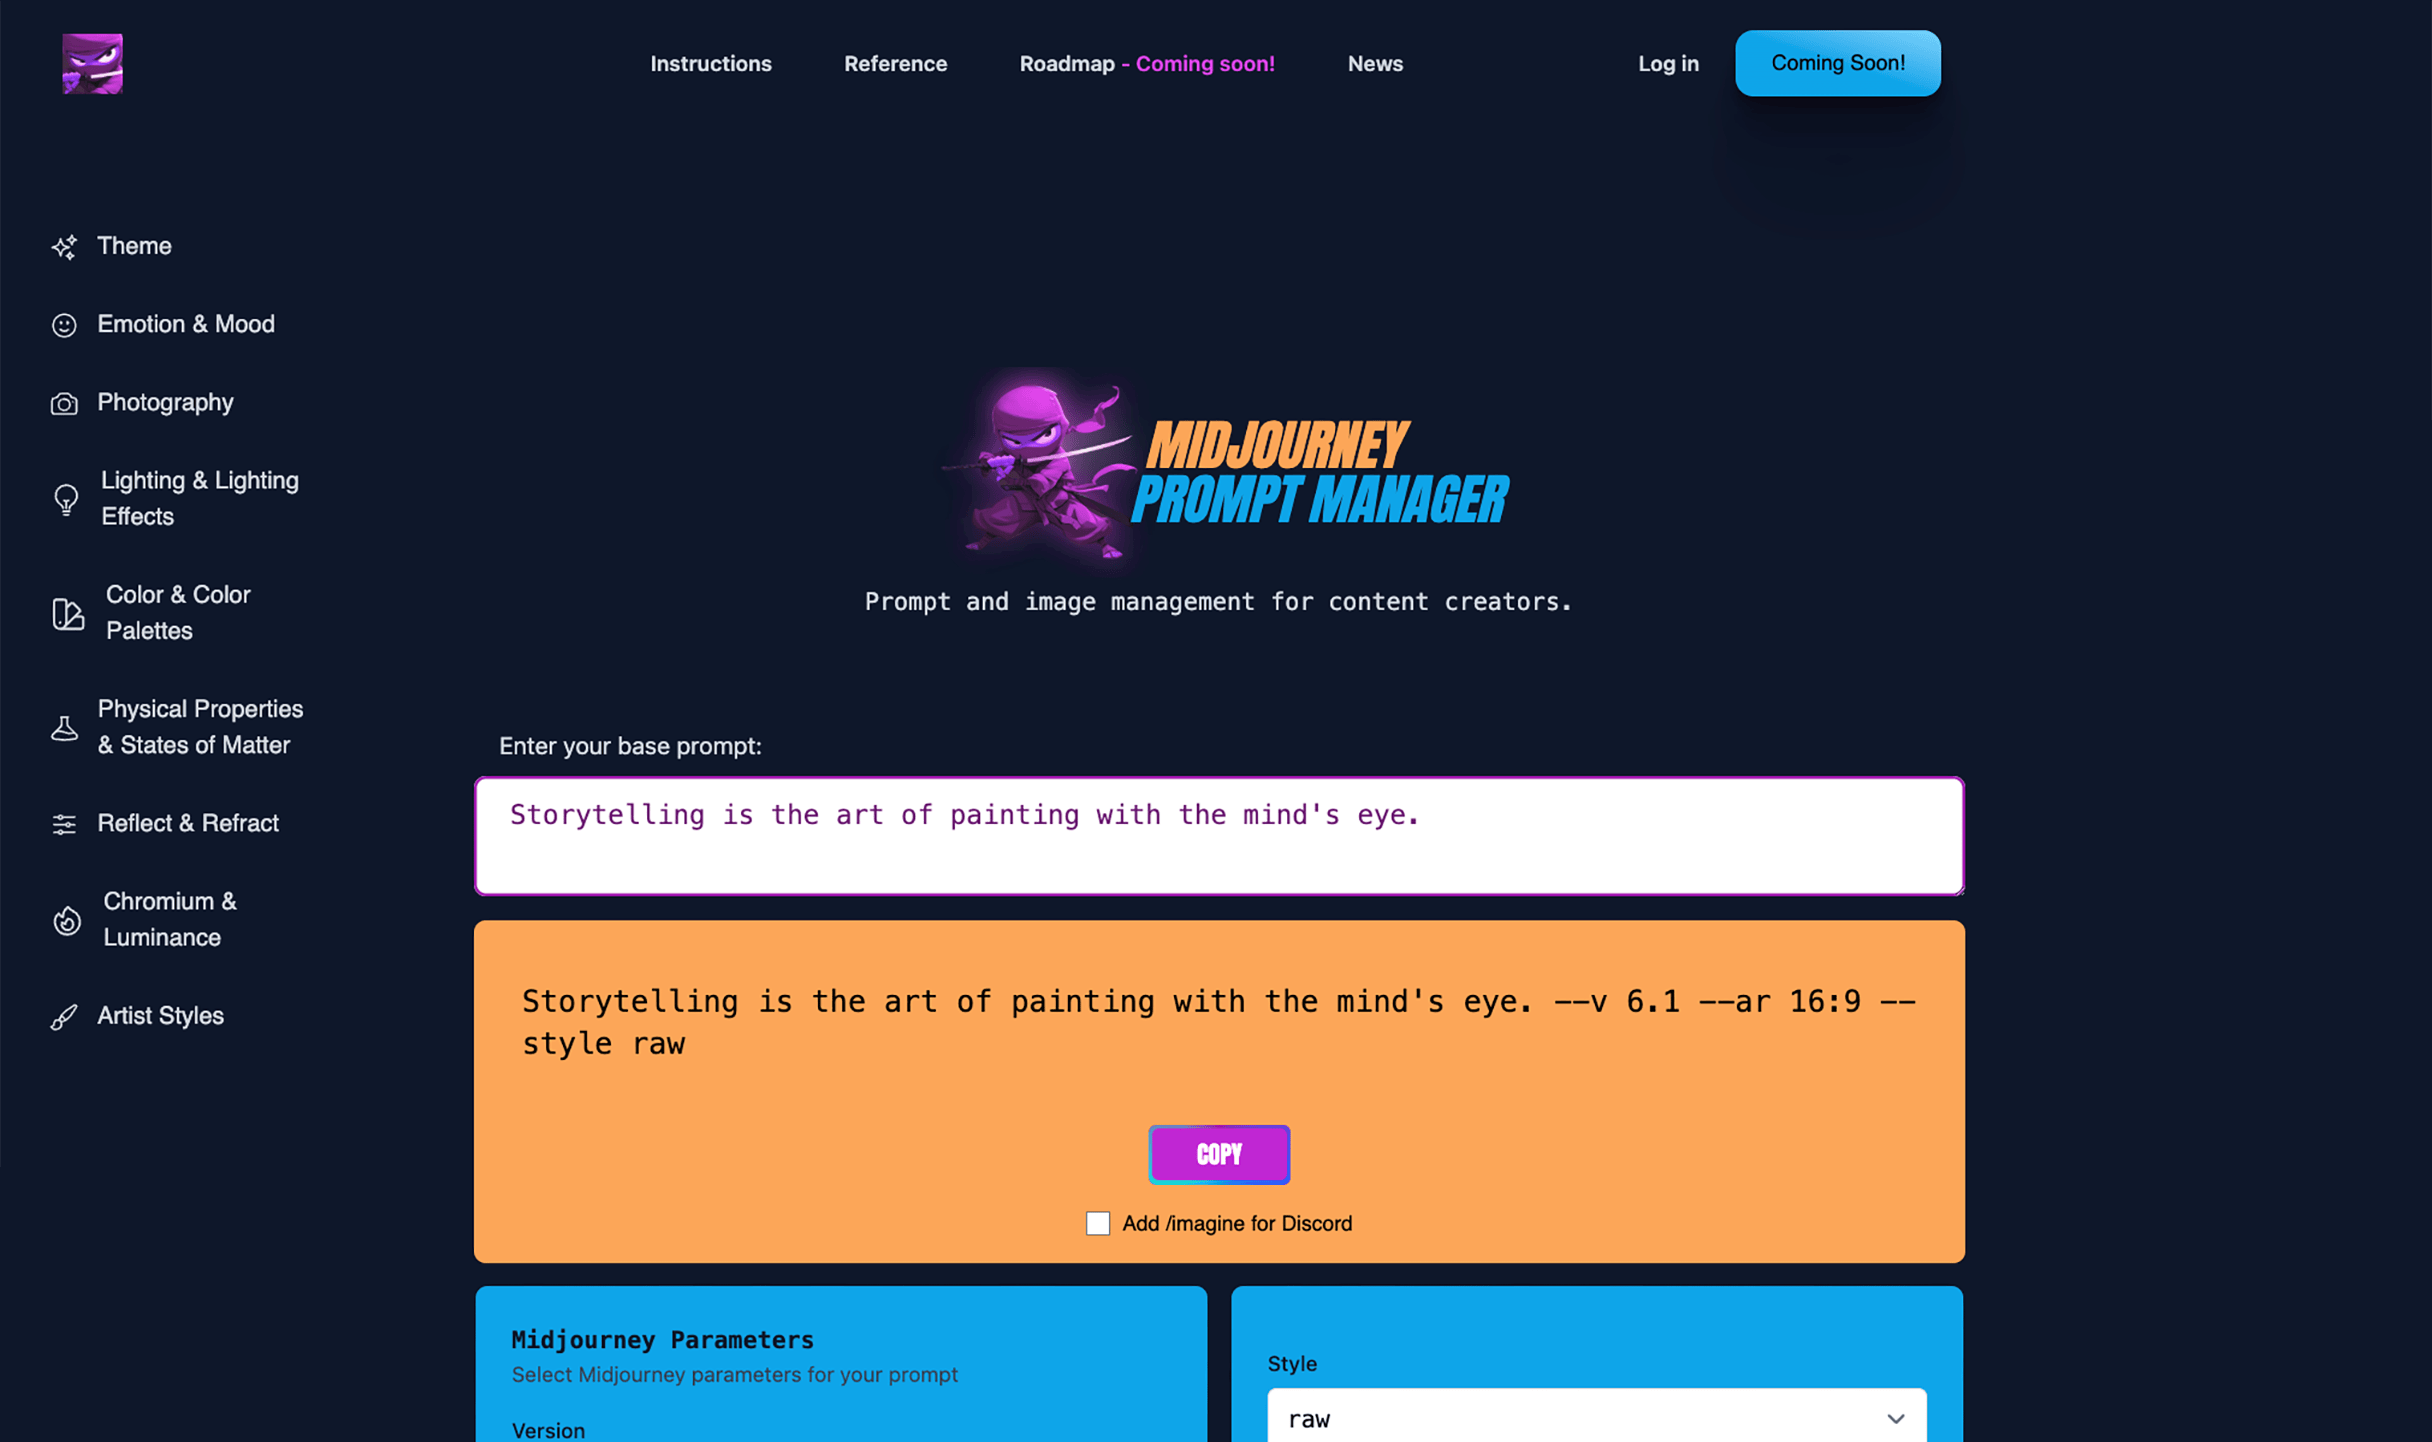Click the Reference navigation menu item
2432x1442 pixels.
894,62
